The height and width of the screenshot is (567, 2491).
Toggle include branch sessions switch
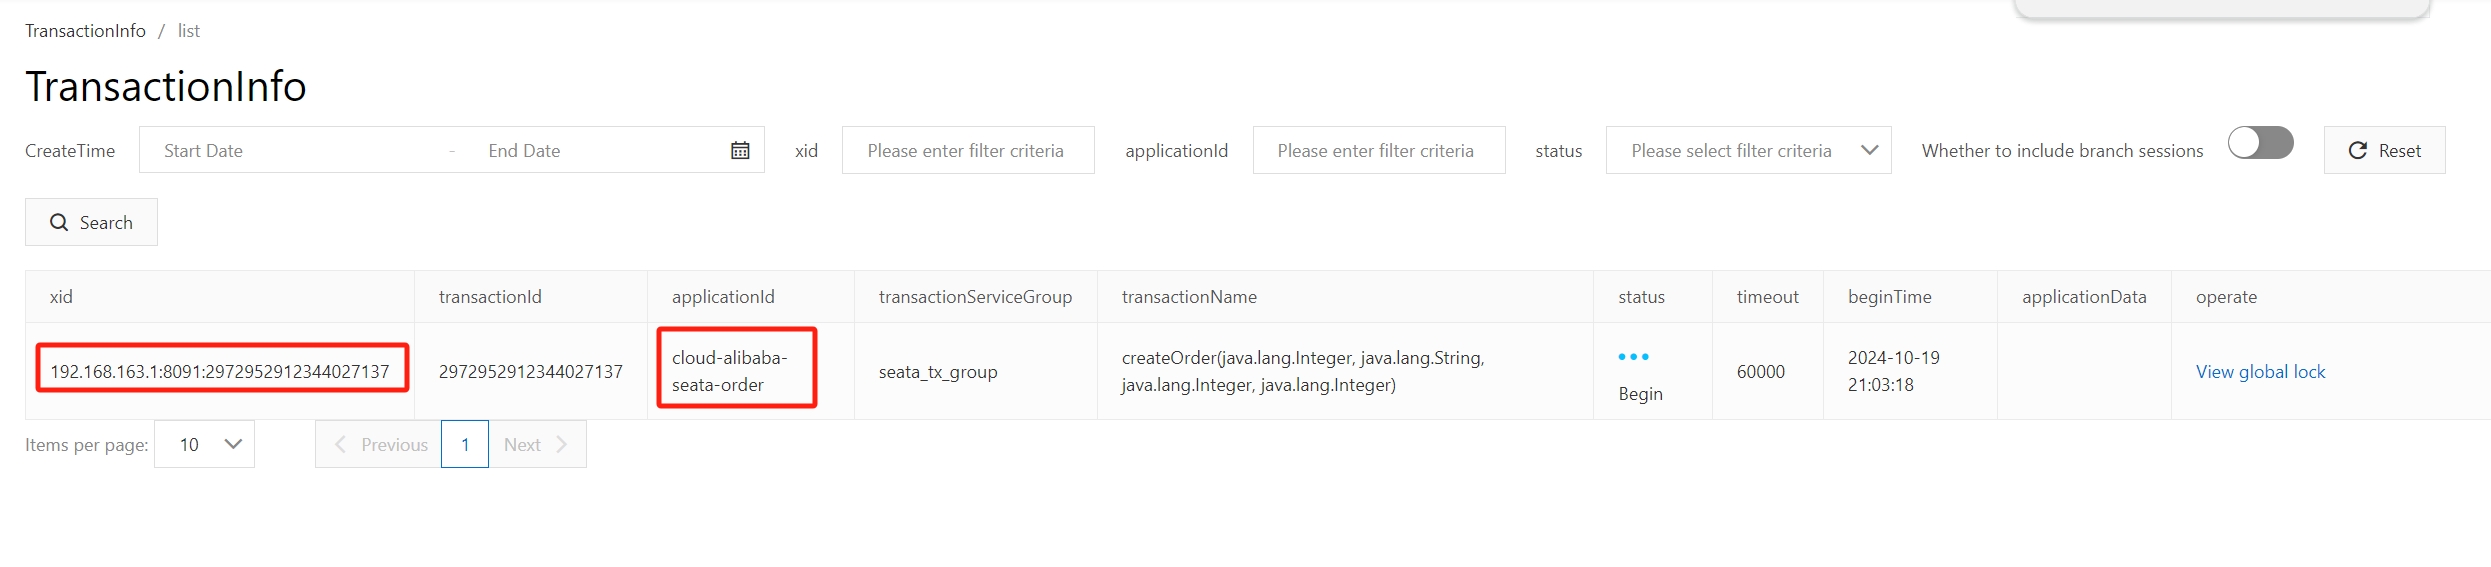click(x=2260, y=143)
